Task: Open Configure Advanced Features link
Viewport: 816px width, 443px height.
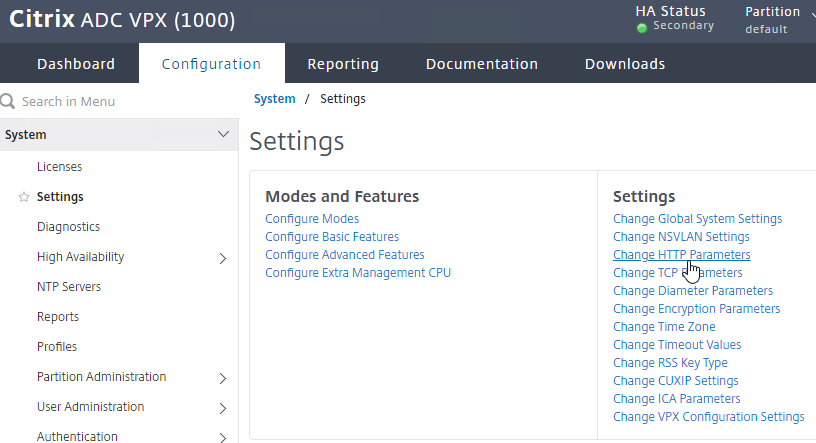Action: 345,255
